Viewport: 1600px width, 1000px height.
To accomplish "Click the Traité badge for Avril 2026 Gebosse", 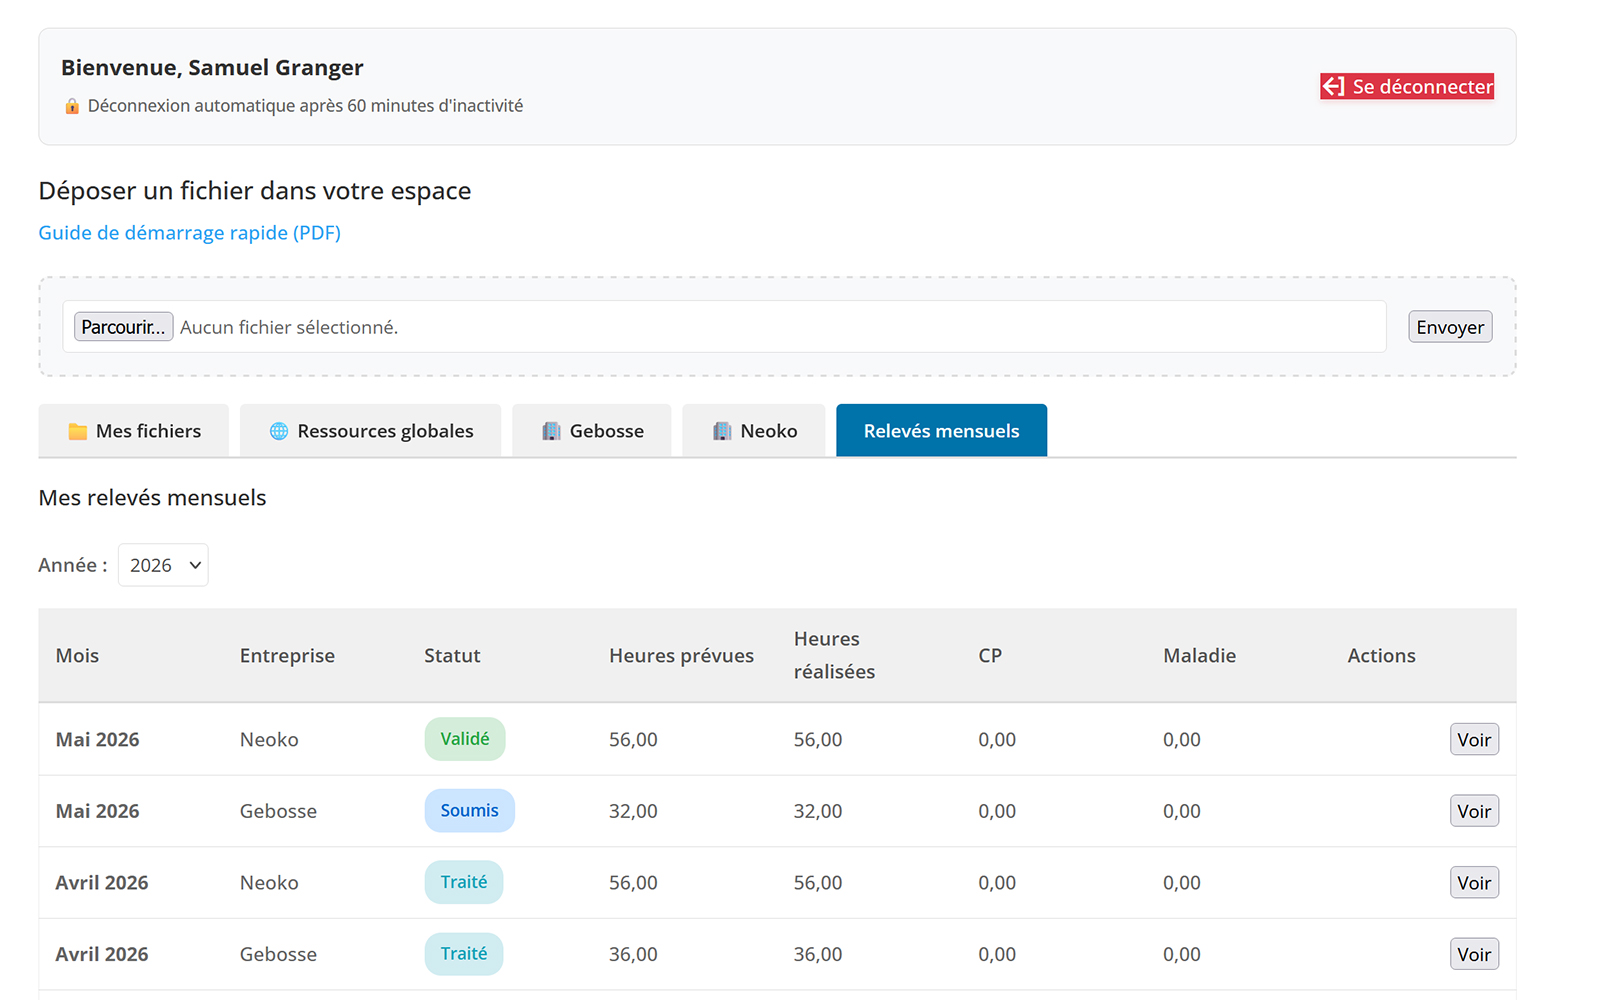I will pyautogui.click(x=464, y=954).
